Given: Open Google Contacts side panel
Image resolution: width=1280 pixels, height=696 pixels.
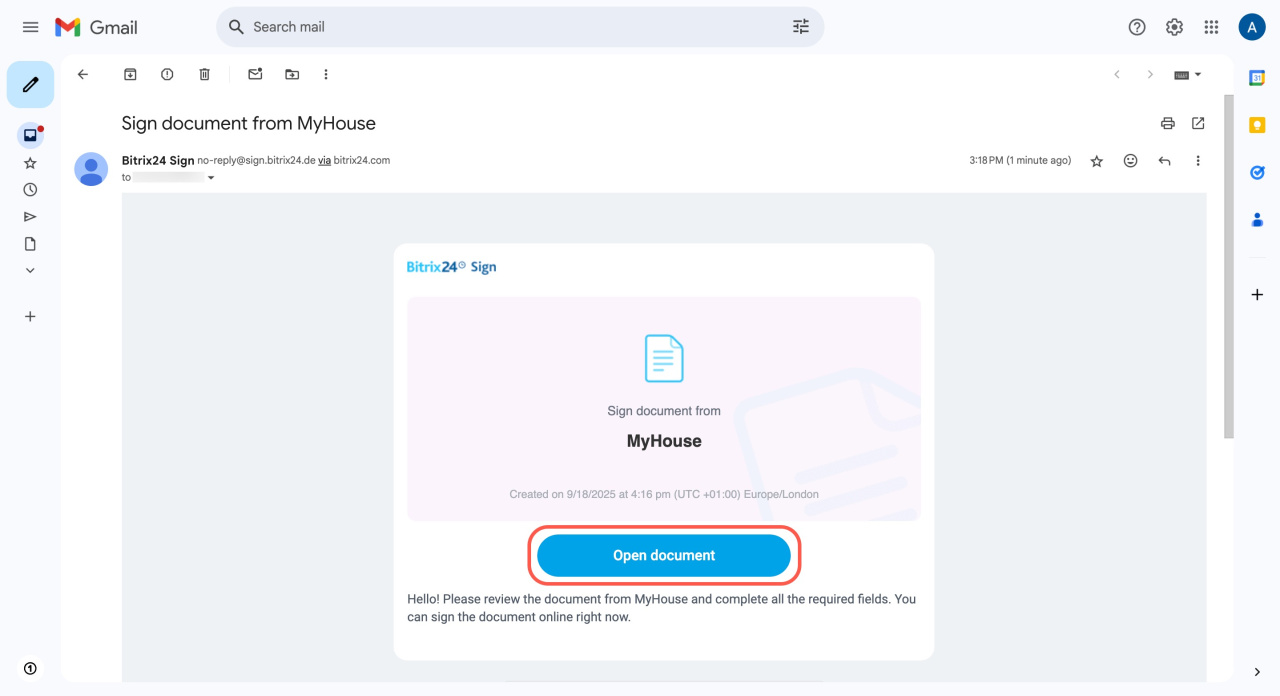Looking at the screenshot, I should pyautogui.click(x=1257, y=219).
